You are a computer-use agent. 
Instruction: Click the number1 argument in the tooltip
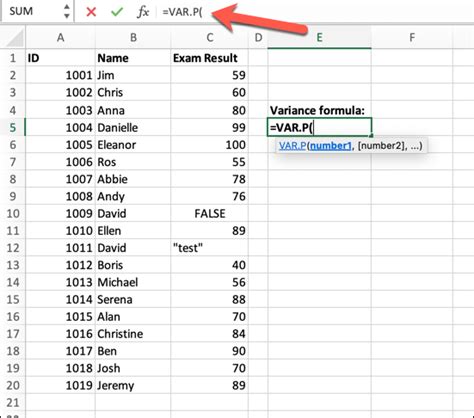coord(331,146)
